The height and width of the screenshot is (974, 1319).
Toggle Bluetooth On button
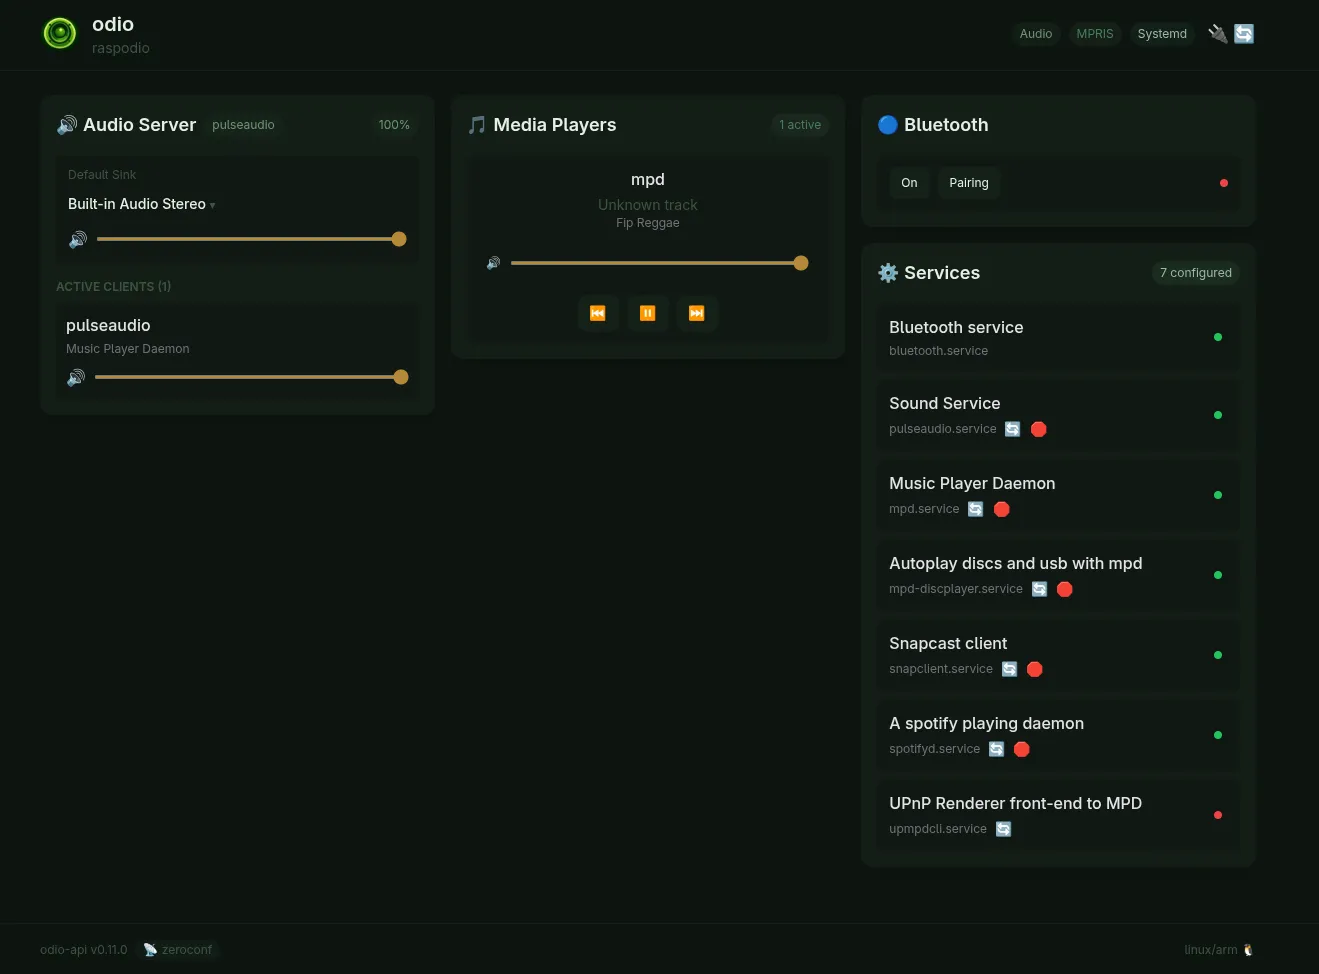[909, 183]
